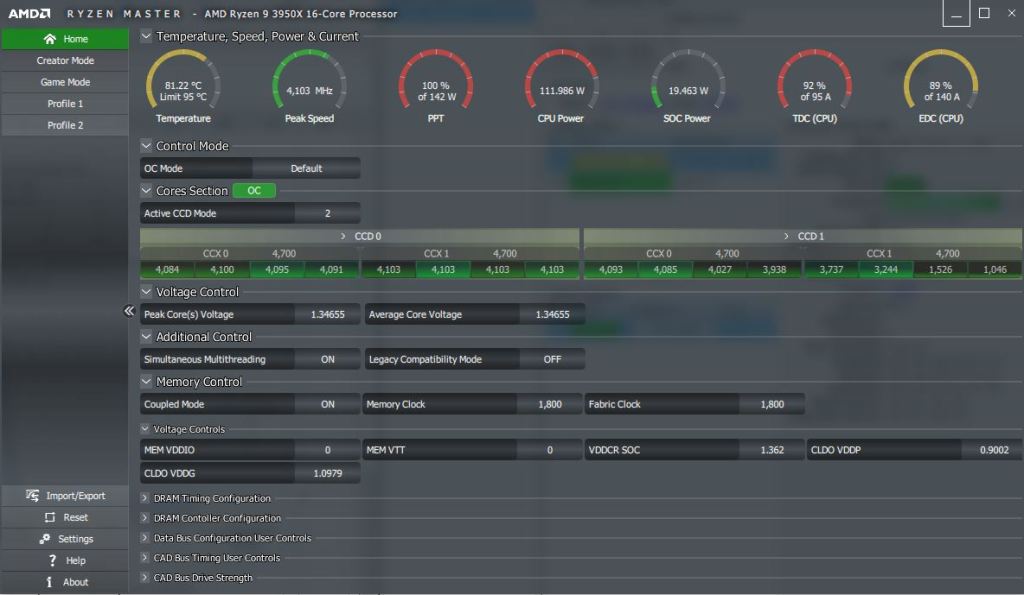Click the Reset icon in sidebar
Viewport: 1024px width, 595px height.
click(x=50, y=518)
